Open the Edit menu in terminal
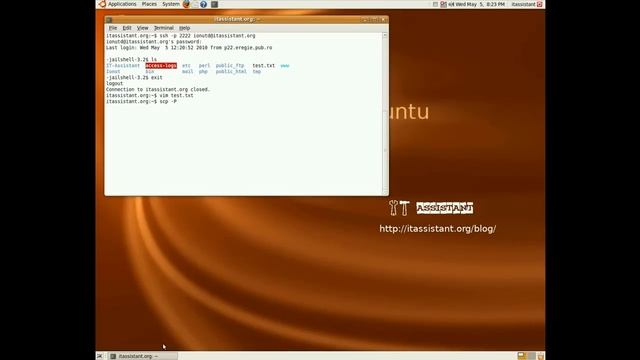Screen dimensions: 640x360 coord(127,28)
